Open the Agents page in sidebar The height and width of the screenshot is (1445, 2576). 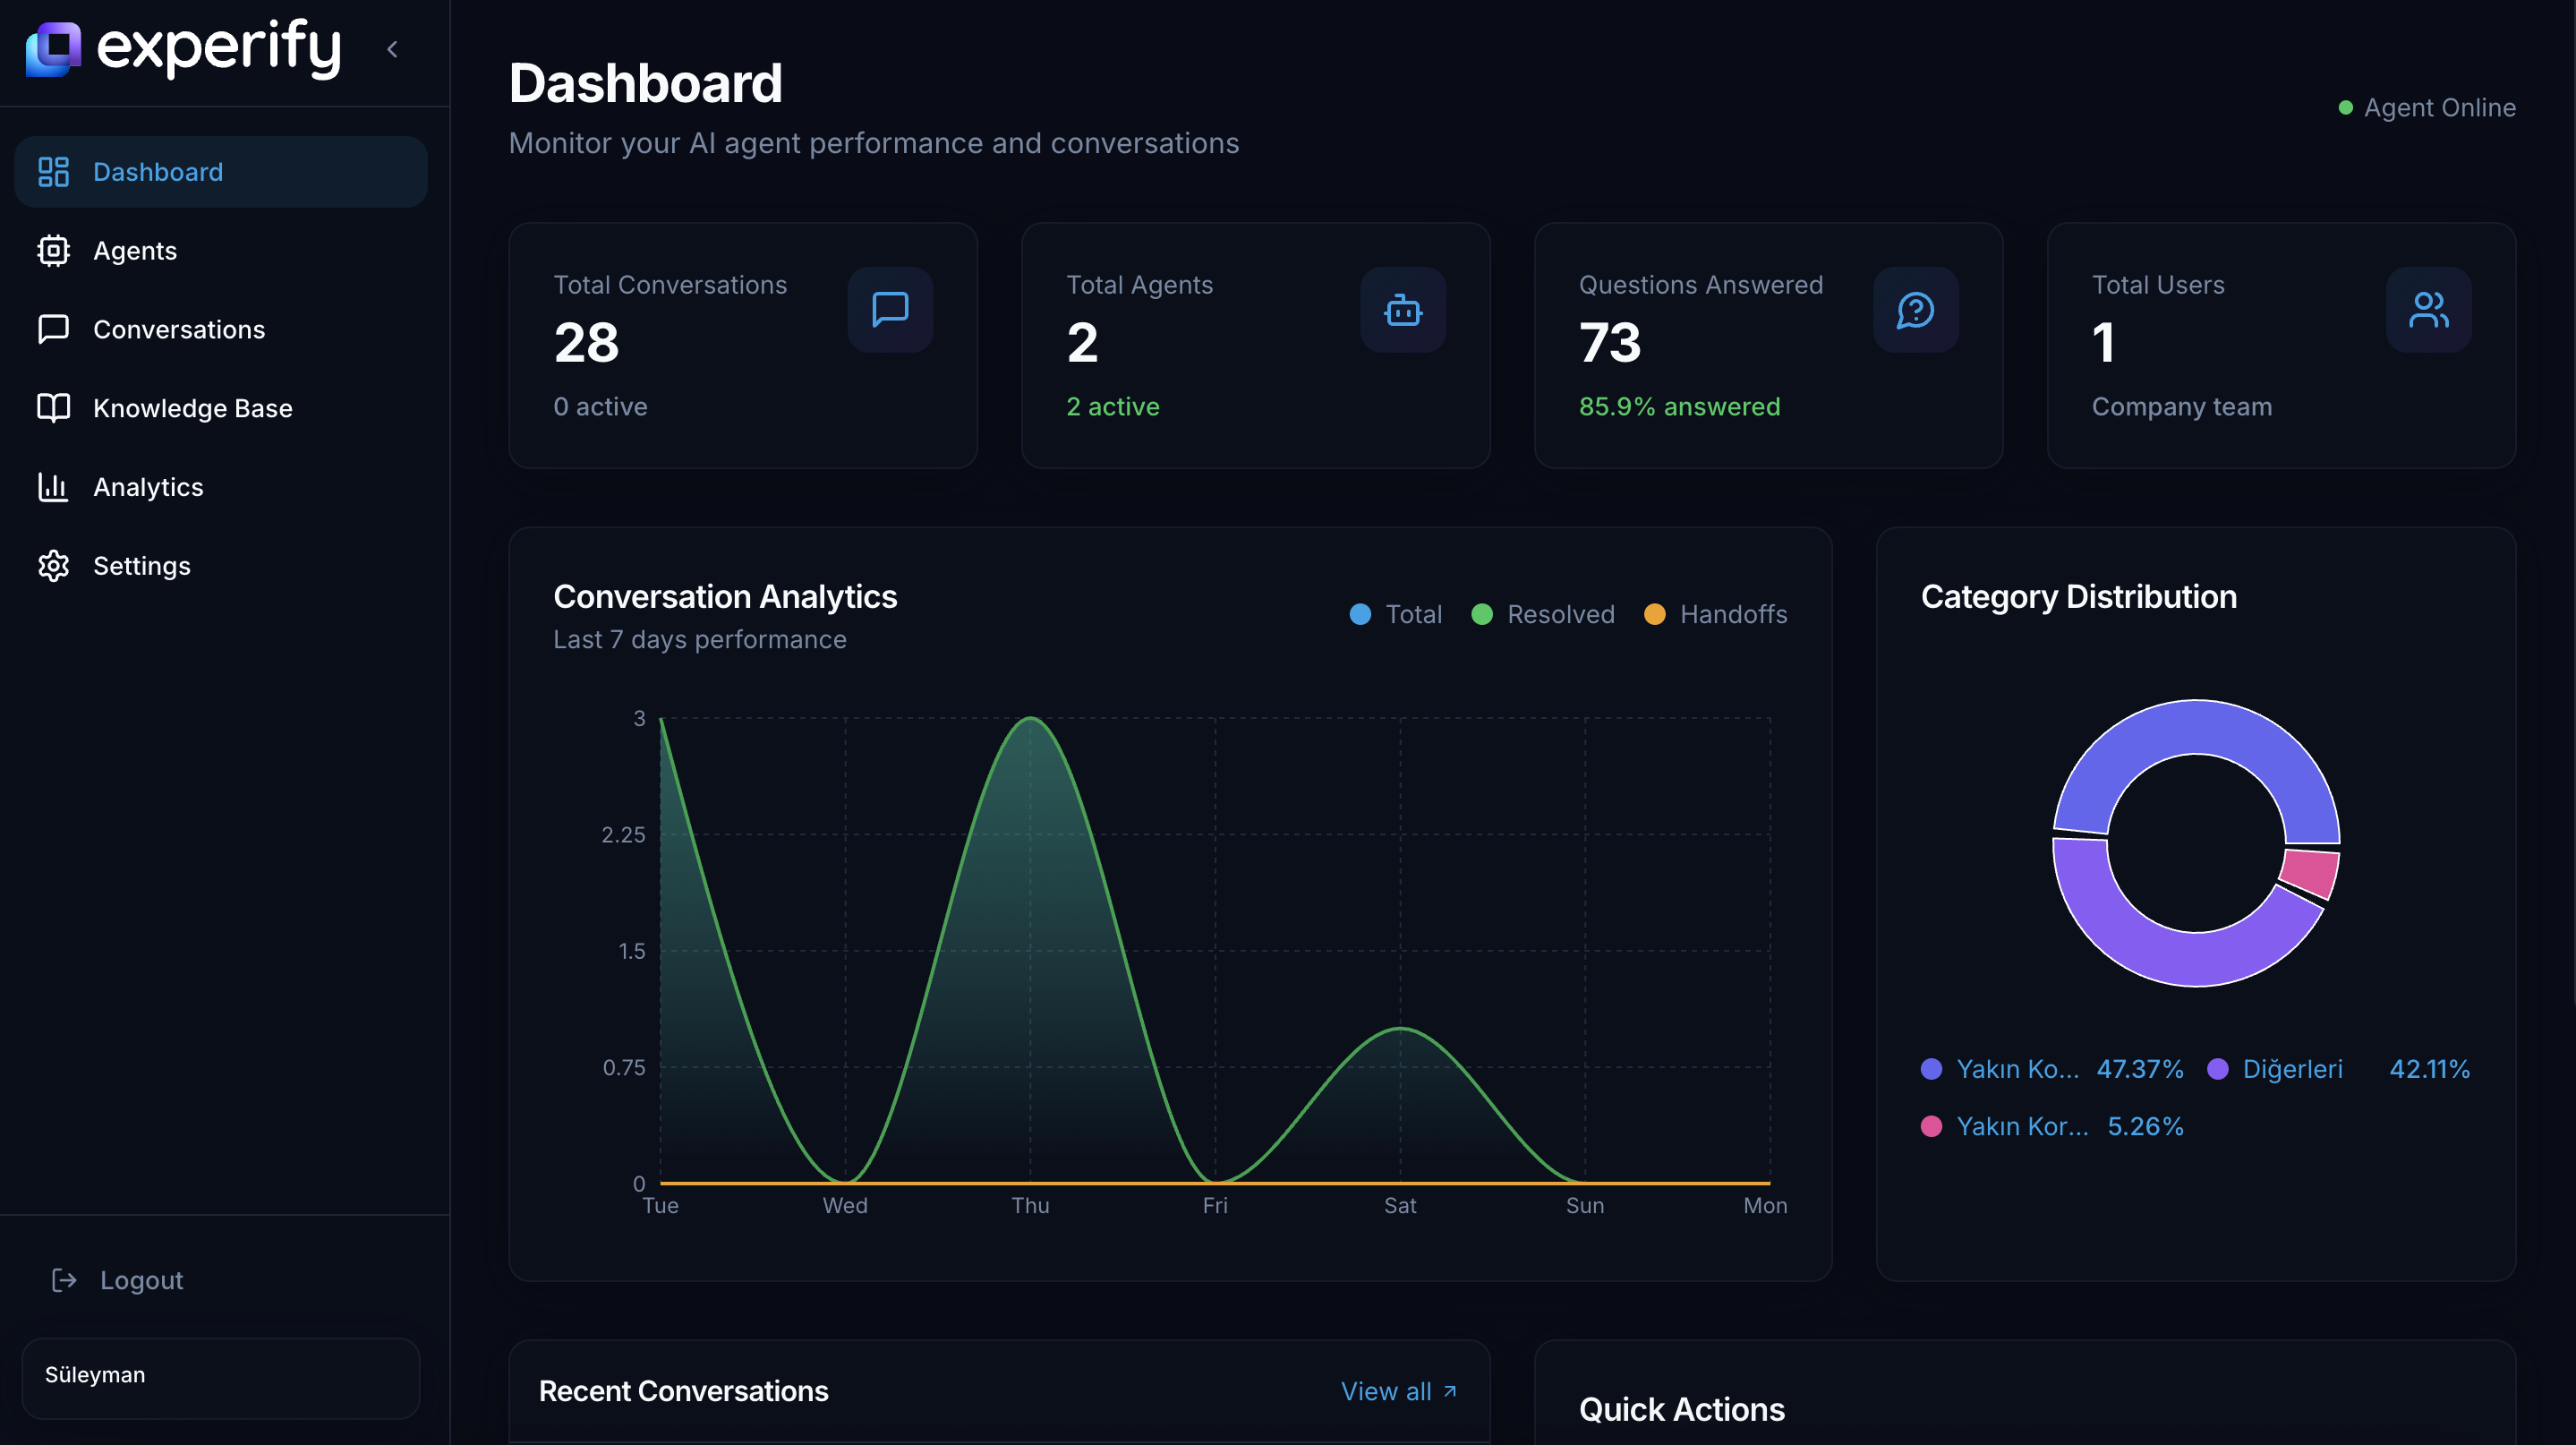click(x=134, y=251)
